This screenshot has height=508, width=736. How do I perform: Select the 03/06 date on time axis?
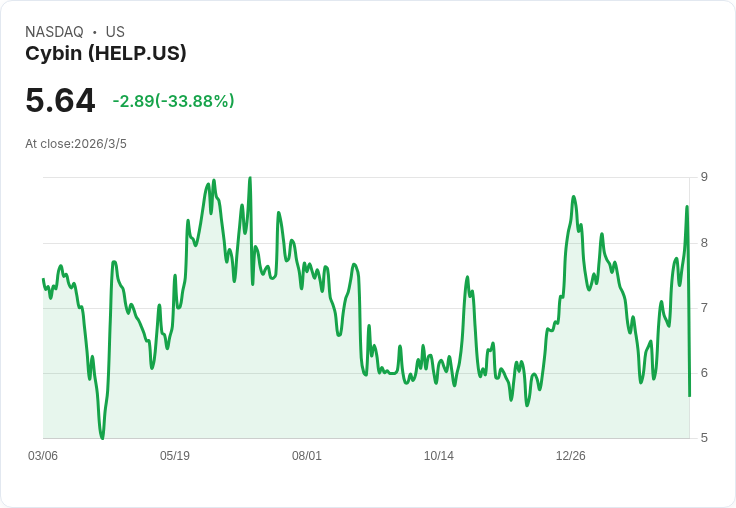tap(43, 456)
